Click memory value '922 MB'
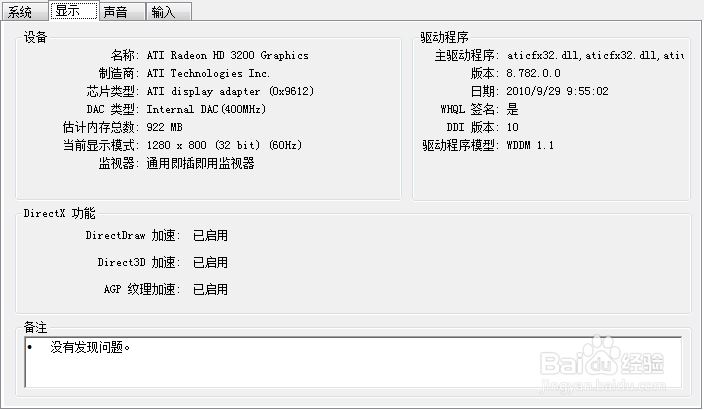Image resolution: width=704 pixels, height=410 pixels. click(164, 127)
